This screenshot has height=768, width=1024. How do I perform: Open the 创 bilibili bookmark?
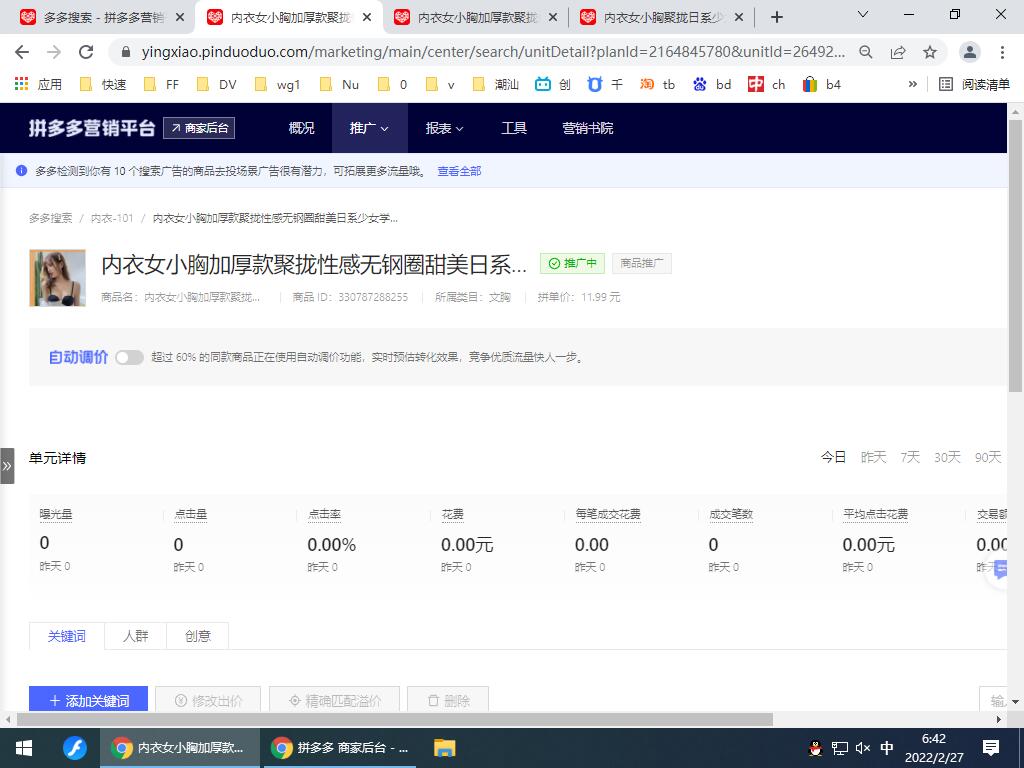tap(552, 84)
